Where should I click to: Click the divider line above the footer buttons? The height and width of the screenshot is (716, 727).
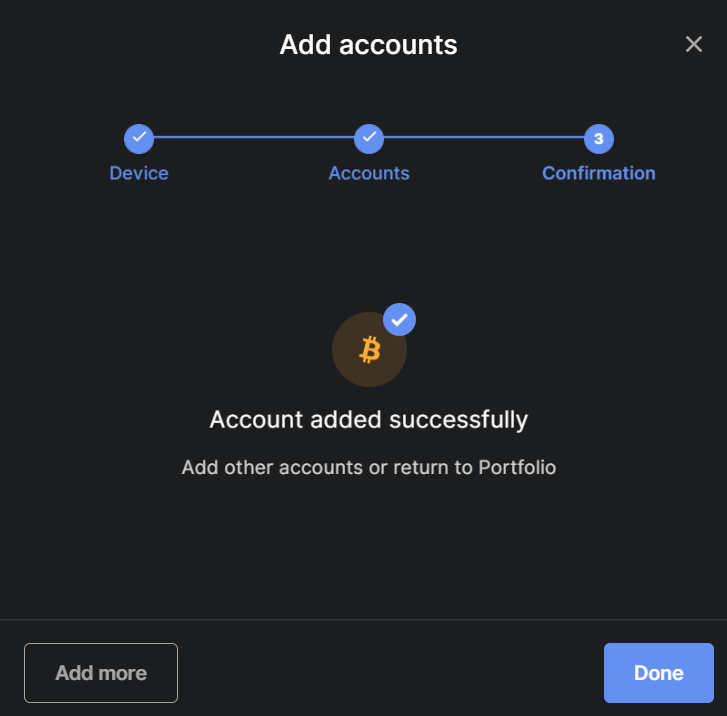(x=364, y=620)
